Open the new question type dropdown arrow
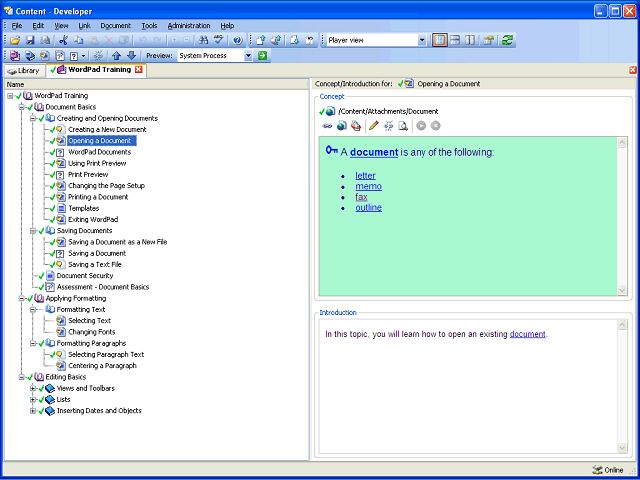Screen dimensions: 640x480 pyautogui.click(x=84, y=56)
